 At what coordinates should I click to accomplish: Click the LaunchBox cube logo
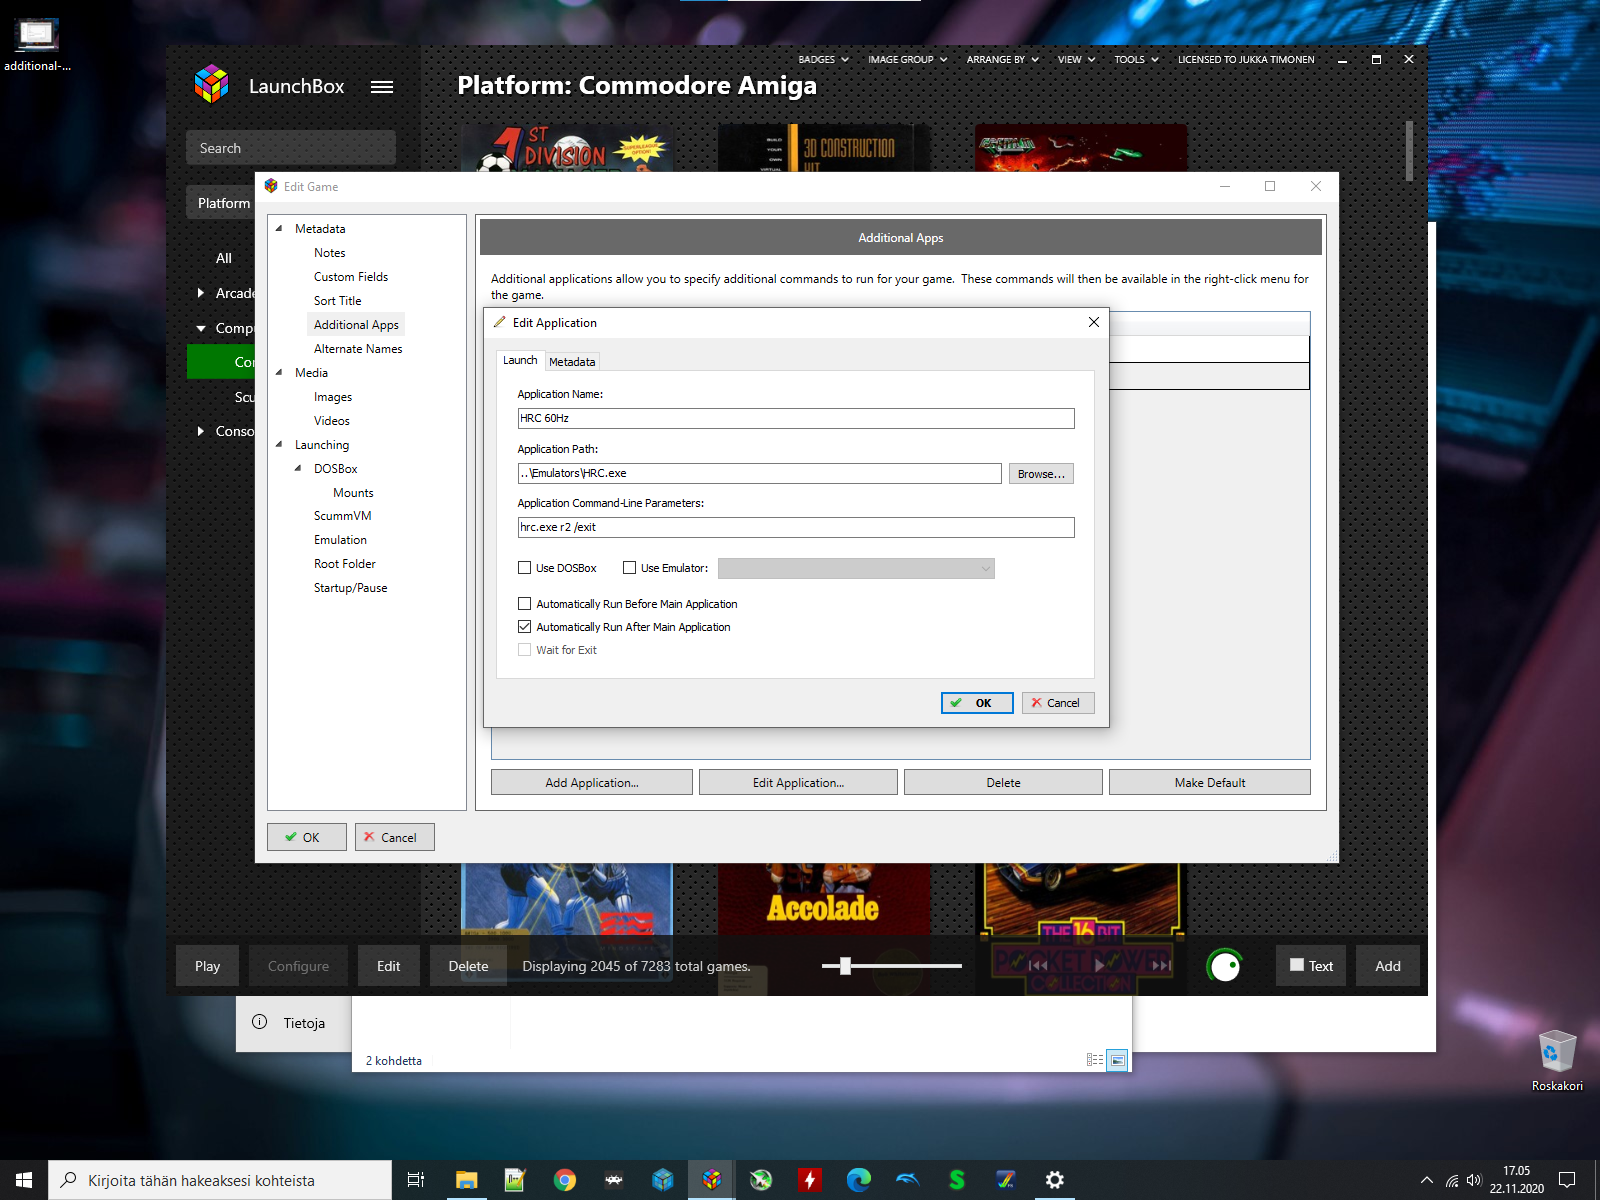click(x=211, y=85)
